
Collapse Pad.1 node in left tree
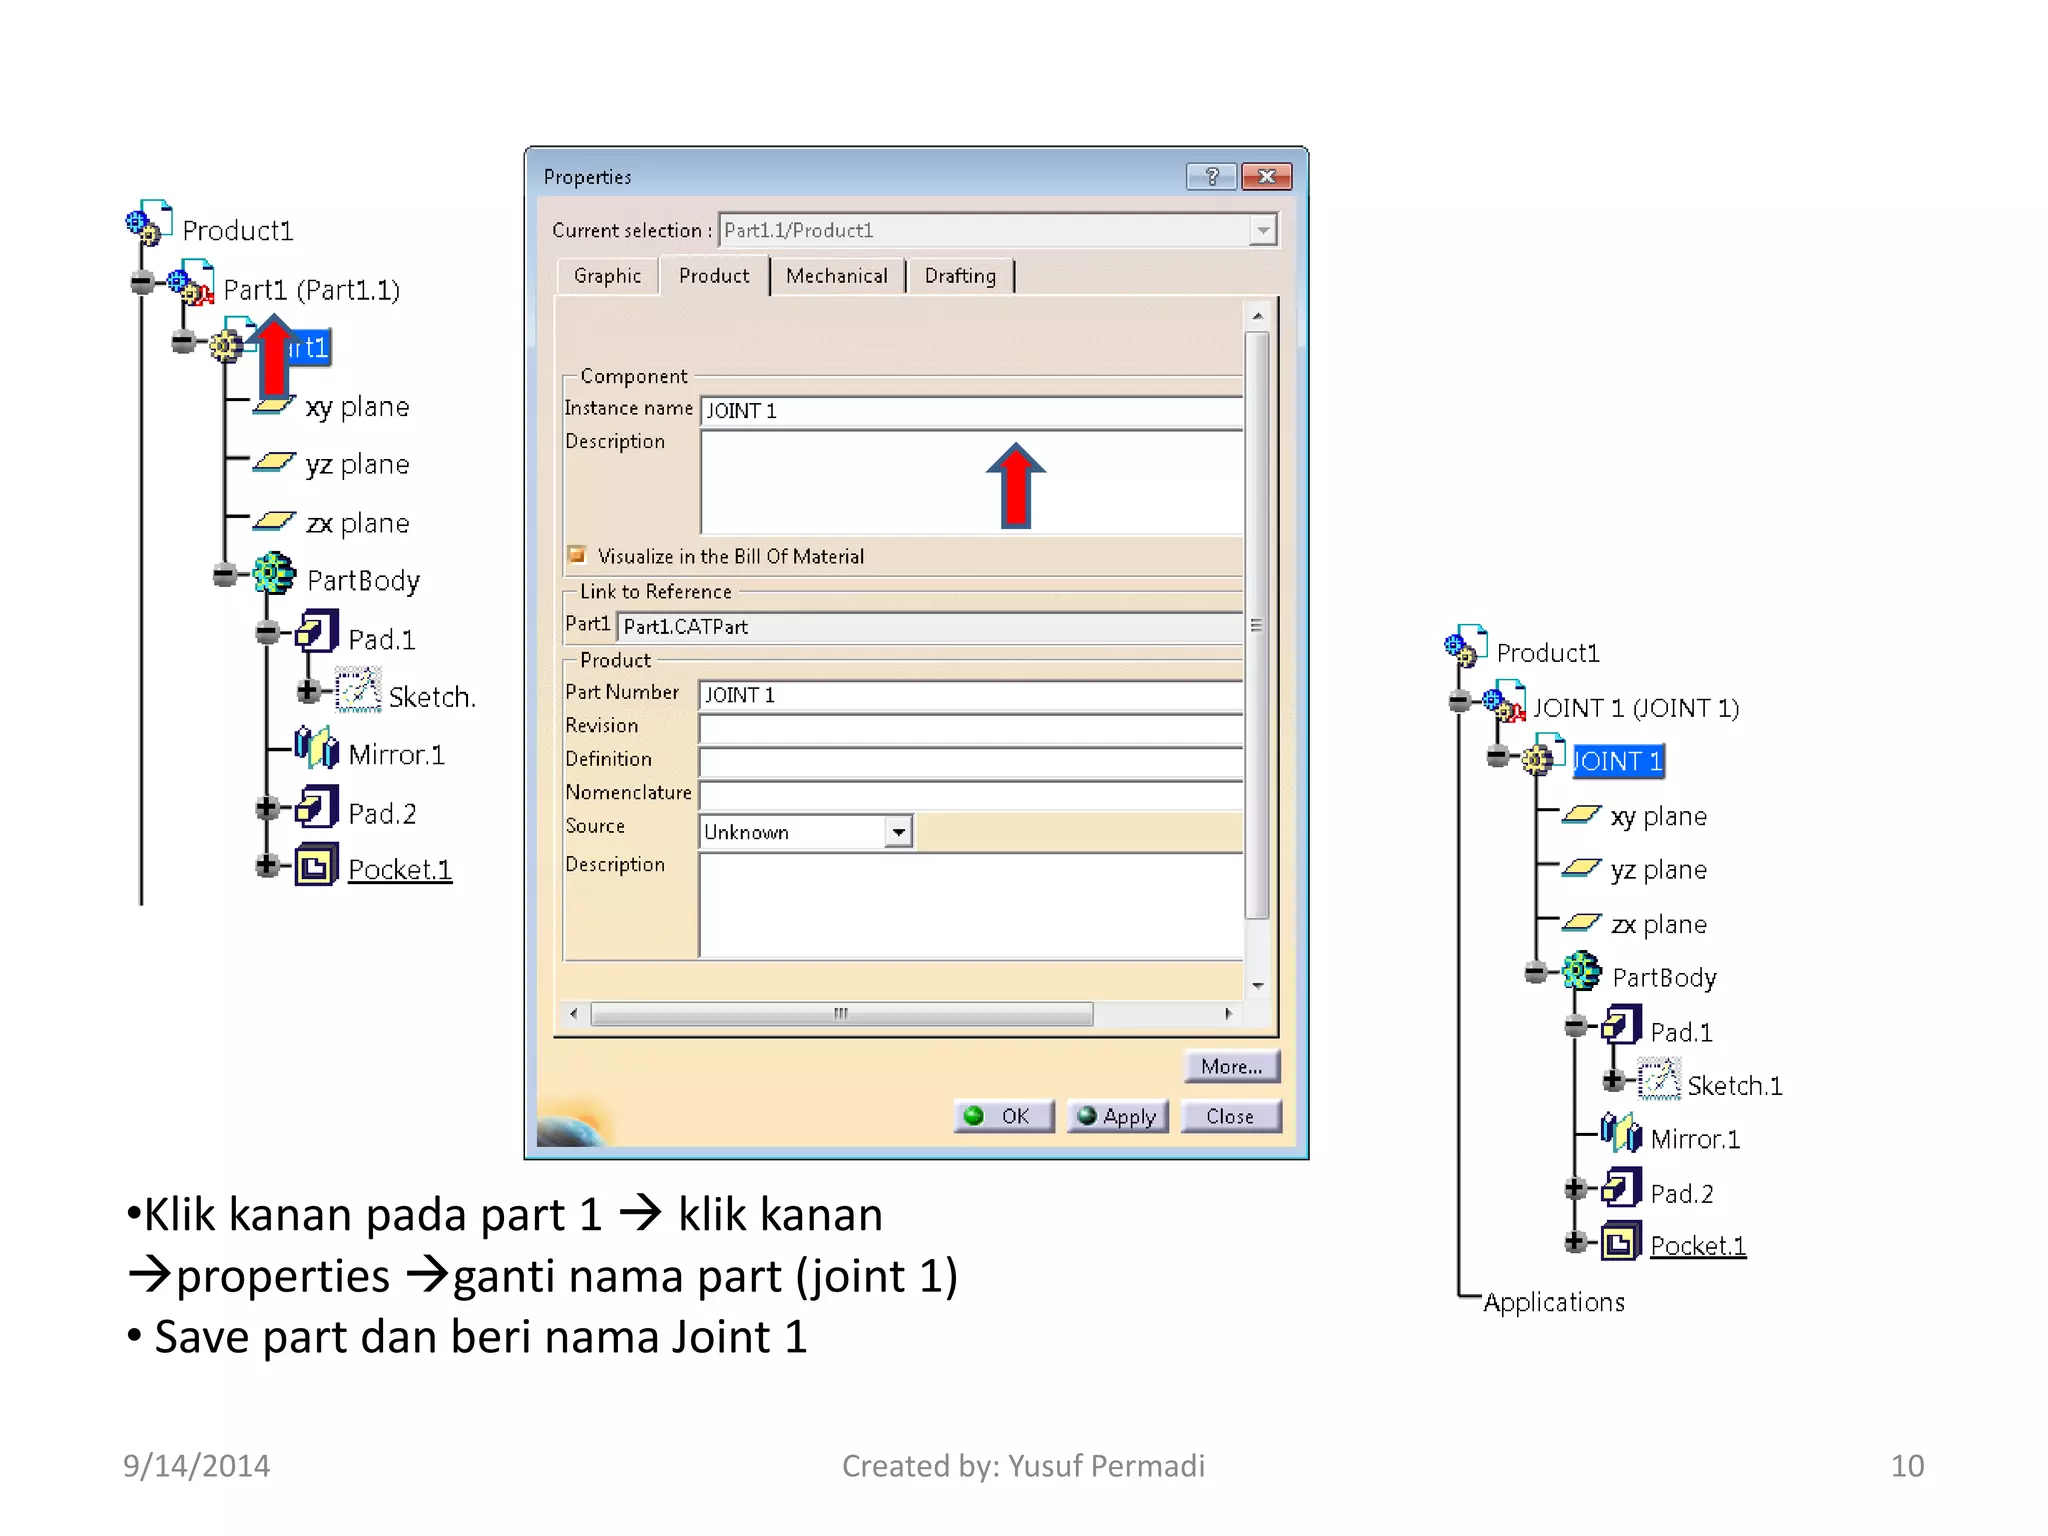(267, 632)
